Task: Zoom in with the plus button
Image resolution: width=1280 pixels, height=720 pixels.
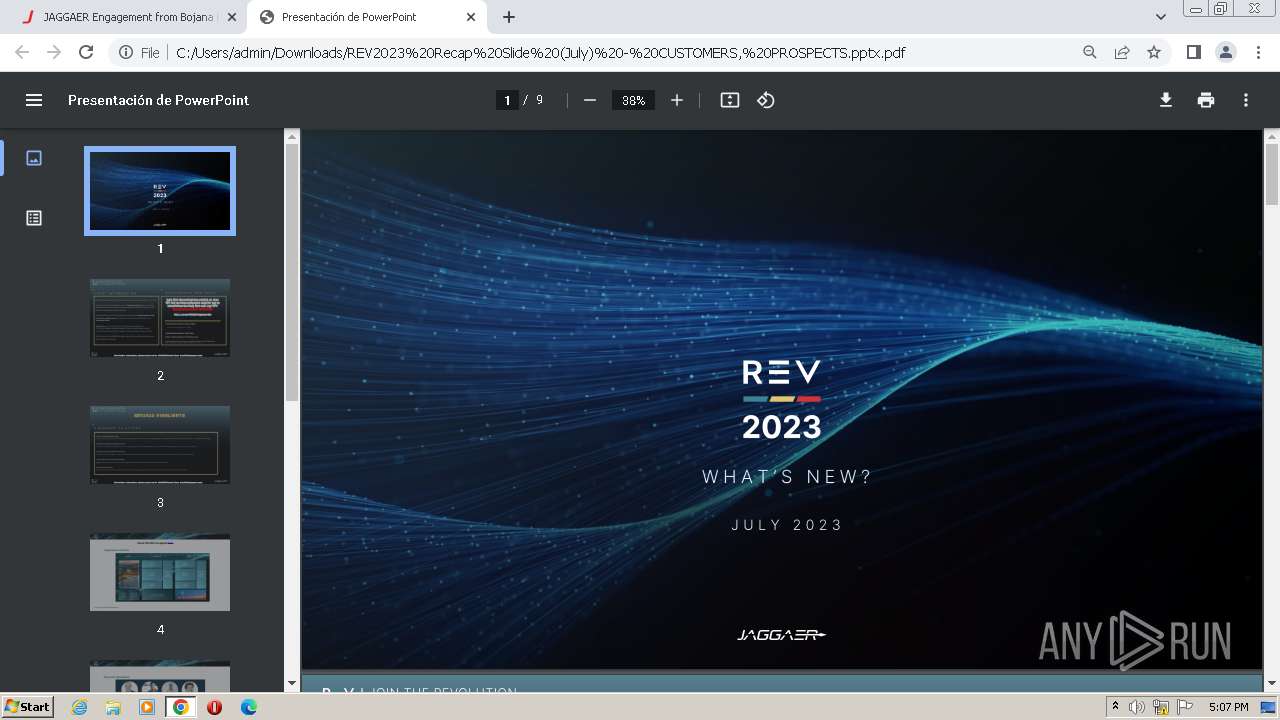Action: [677, 100]
